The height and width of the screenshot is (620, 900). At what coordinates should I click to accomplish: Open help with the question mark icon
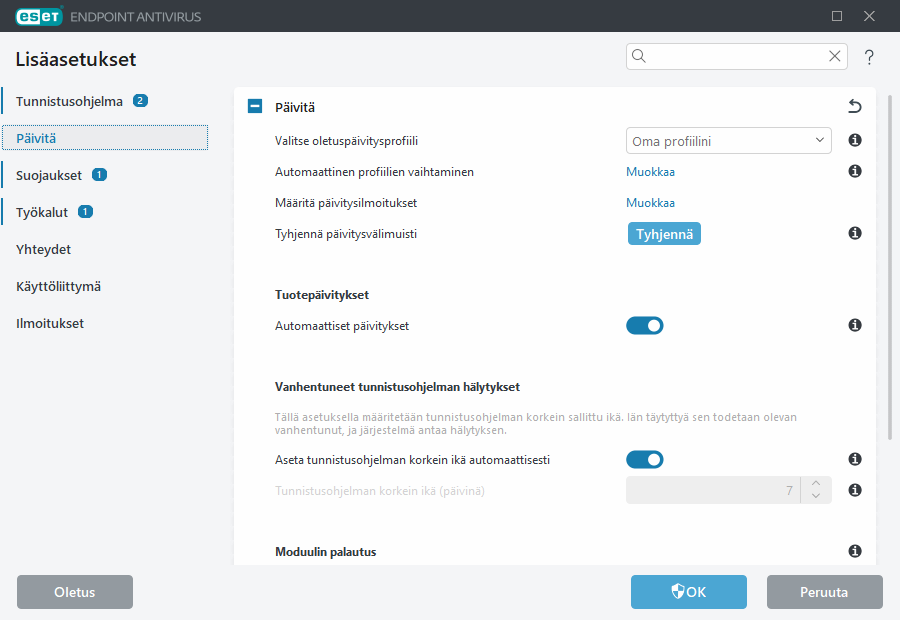tap(869, 57)
